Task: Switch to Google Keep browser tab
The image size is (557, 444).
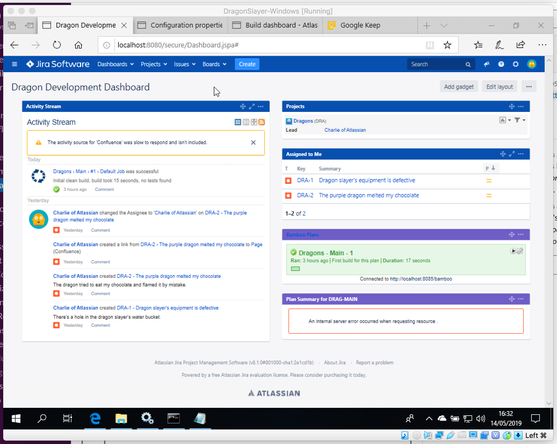Action: [369, 25]
